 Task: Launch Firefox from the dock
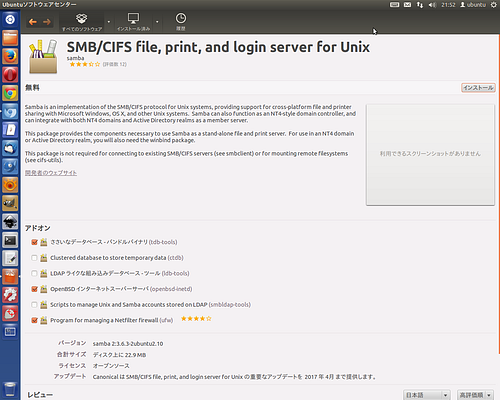(10, 56)
